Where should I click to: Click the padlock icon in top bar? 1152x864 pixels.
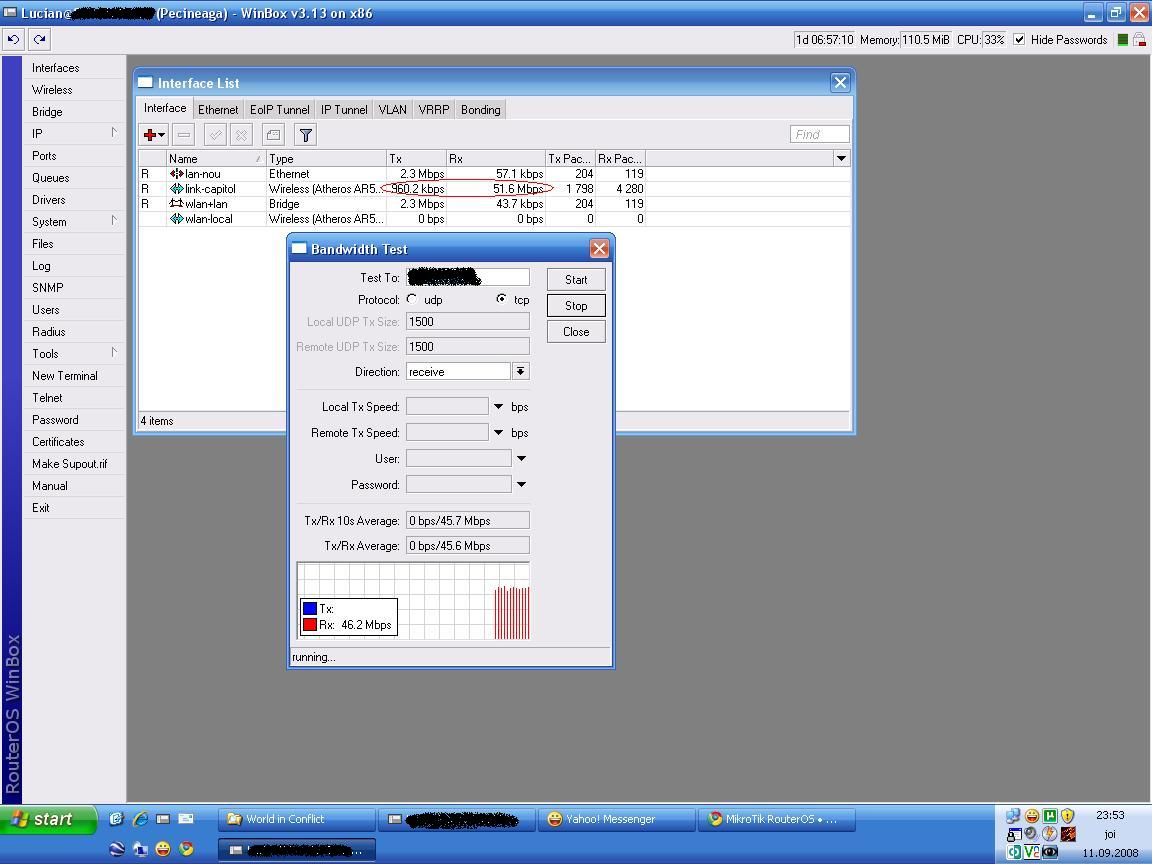tap(1139, 40)
